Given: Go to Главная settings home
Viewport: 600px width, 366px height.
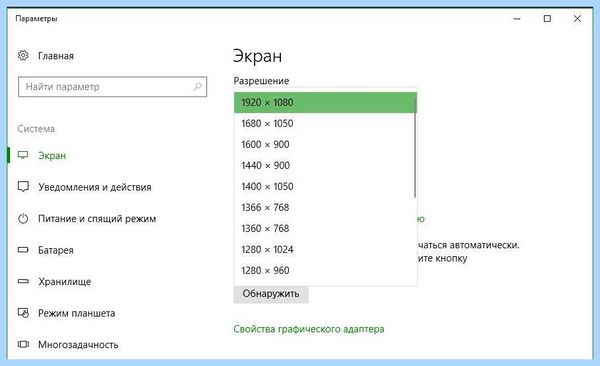Looking at the screenshot, I should (x=56, y=56).
